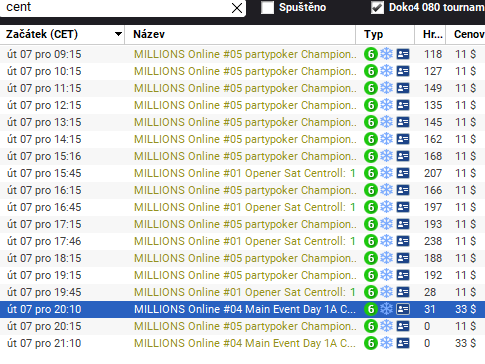Click date 'út 07 pro 15:16'
Screen dimensions: 485x364
44,156
